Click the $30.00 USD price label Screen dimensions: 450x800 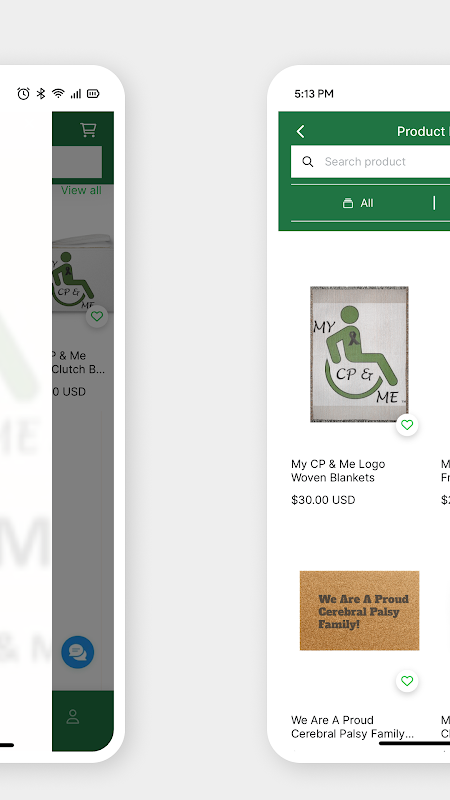(x=323, y=500)
